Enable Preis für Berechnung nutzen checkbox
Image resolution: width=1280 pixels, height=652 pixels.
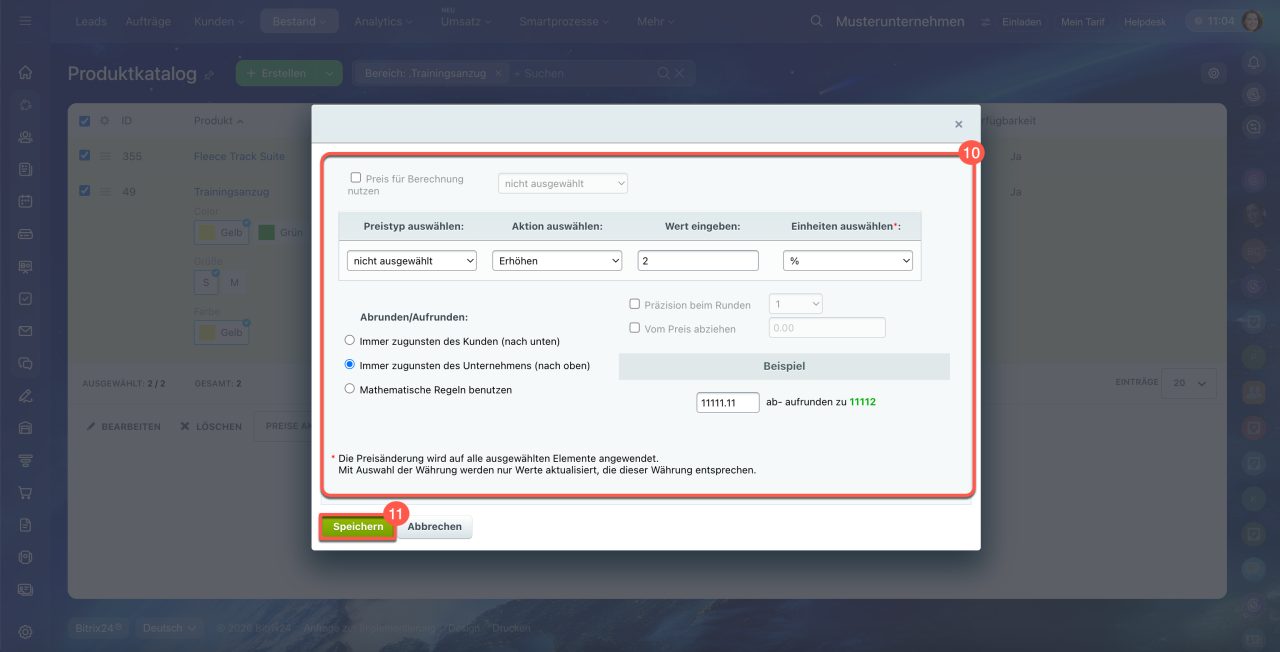coord(356,177)
